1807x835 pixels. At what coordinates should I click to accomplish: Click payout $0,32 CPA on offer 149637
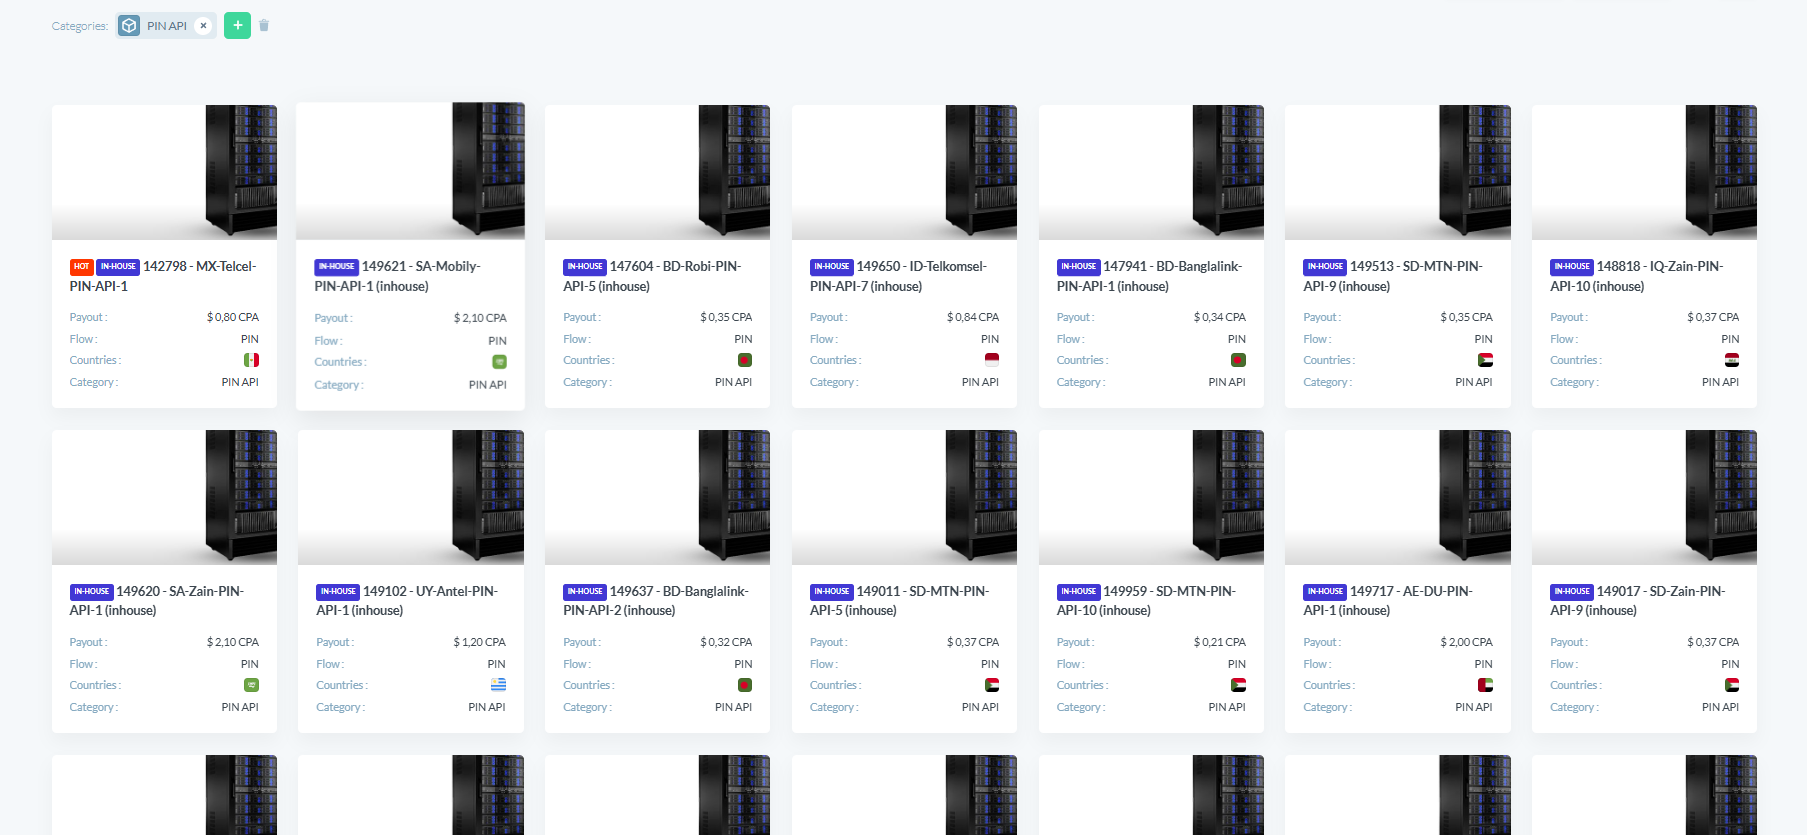tap(726, 642)
